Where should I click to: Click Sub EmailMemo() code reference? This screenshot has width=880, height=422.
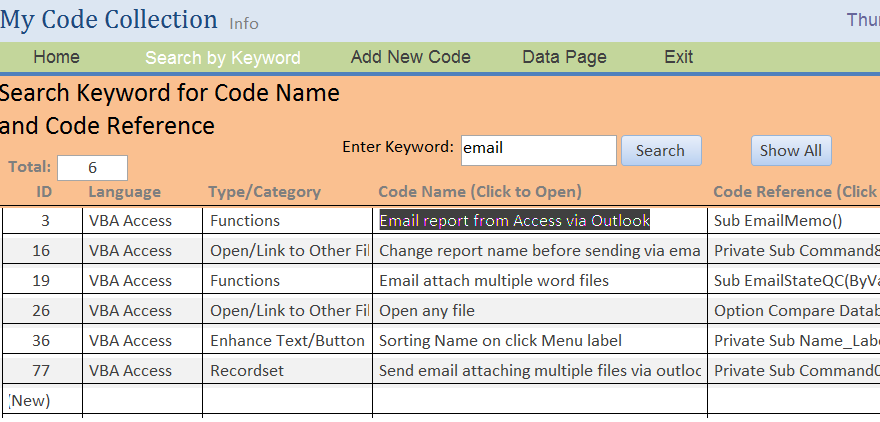(x=778, y=221)
